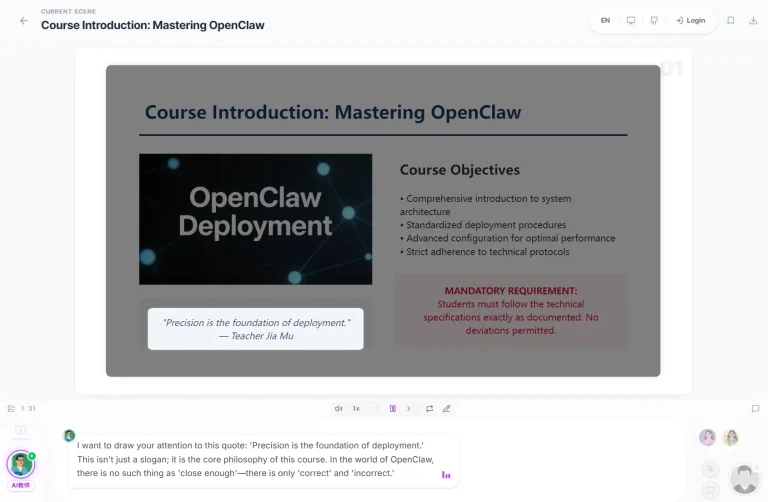This screenshot has width=768, height=502.
Task: Click the back arrow beside scene title
Action: click(x=24, y=20)
